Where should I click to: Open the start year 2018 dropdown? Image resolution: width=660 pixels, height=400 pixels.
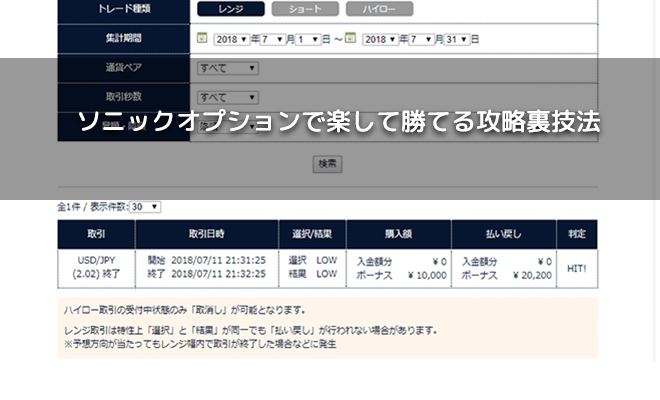tap(232, 40)
